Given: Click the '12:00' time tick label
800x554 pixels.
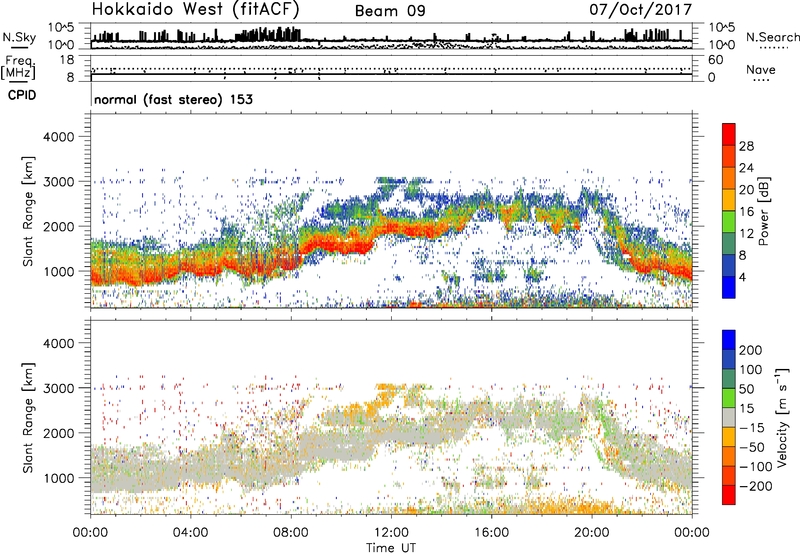Looking at the screenshot, I should click(391, 533).
